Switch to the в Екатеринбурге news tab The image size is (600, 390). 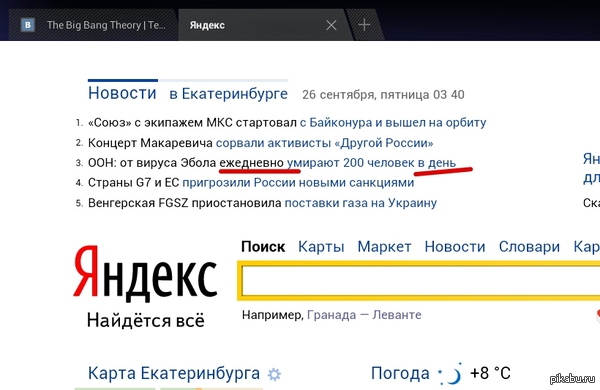(228, 93)
